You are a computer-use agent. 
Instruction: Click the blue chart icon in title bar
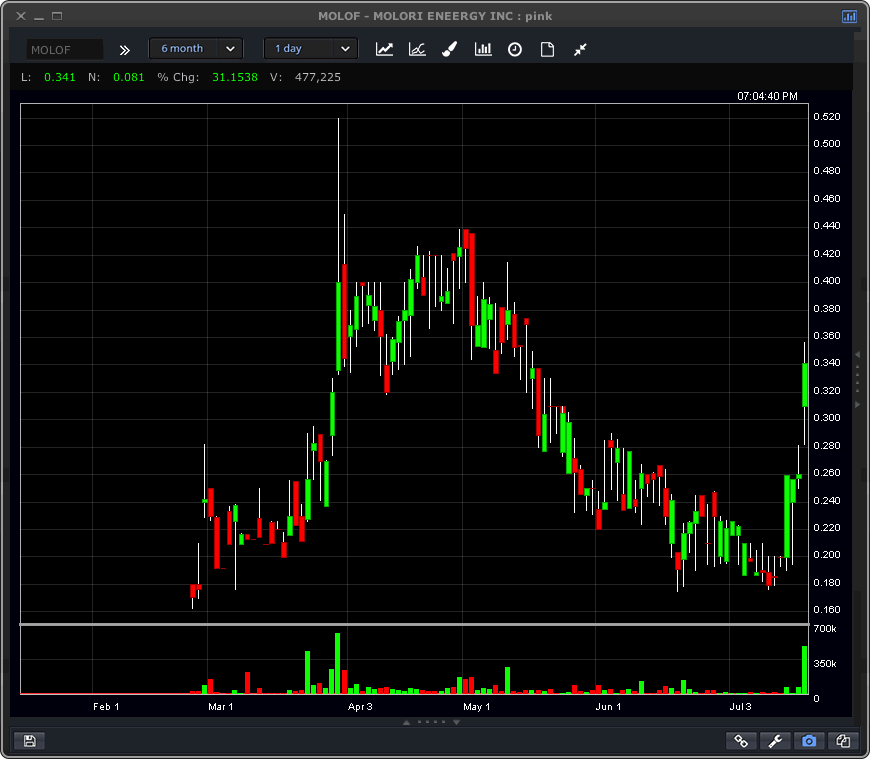849,16
